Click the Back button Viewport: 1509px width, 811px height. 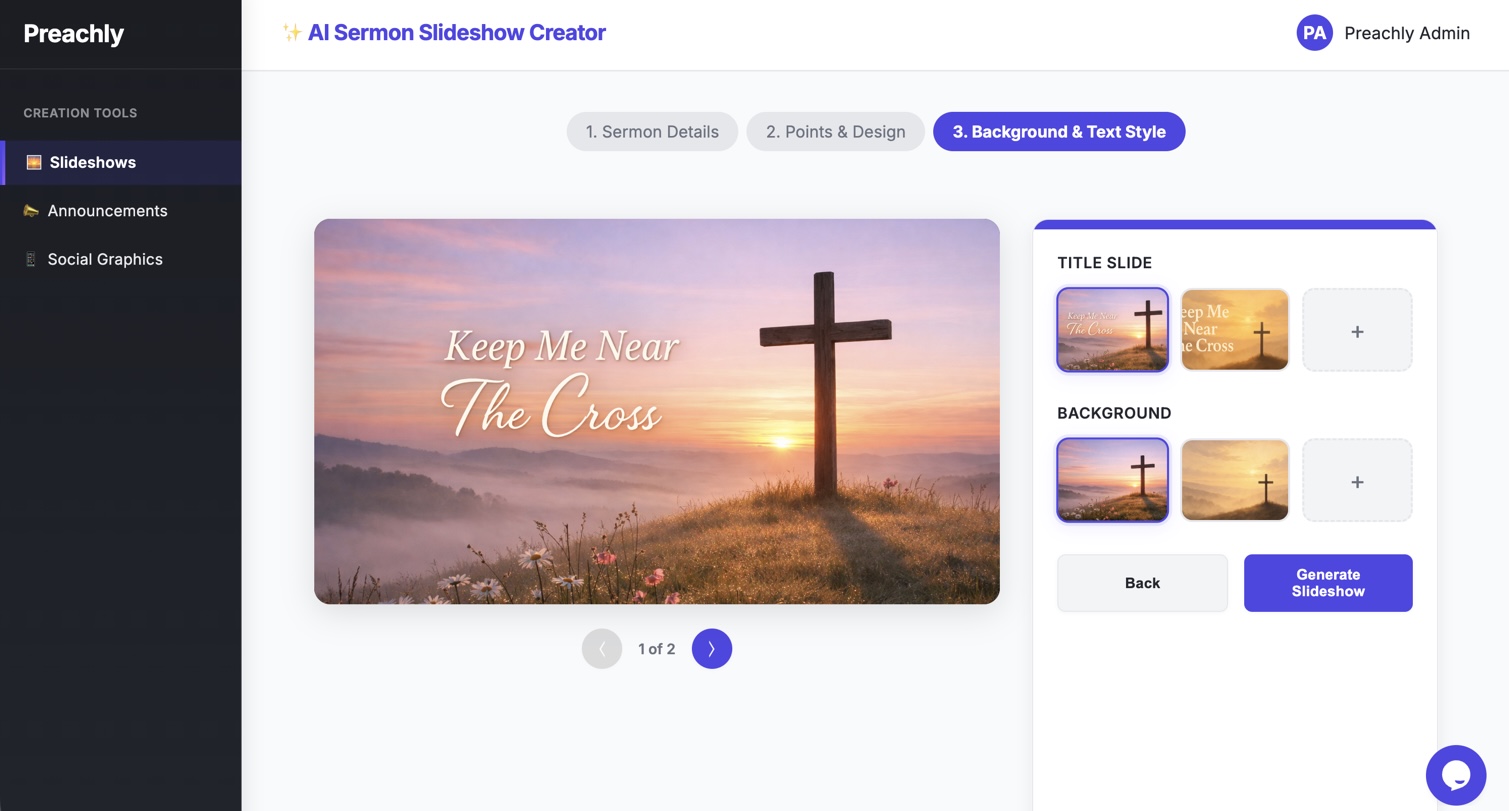pos(1142,583)
